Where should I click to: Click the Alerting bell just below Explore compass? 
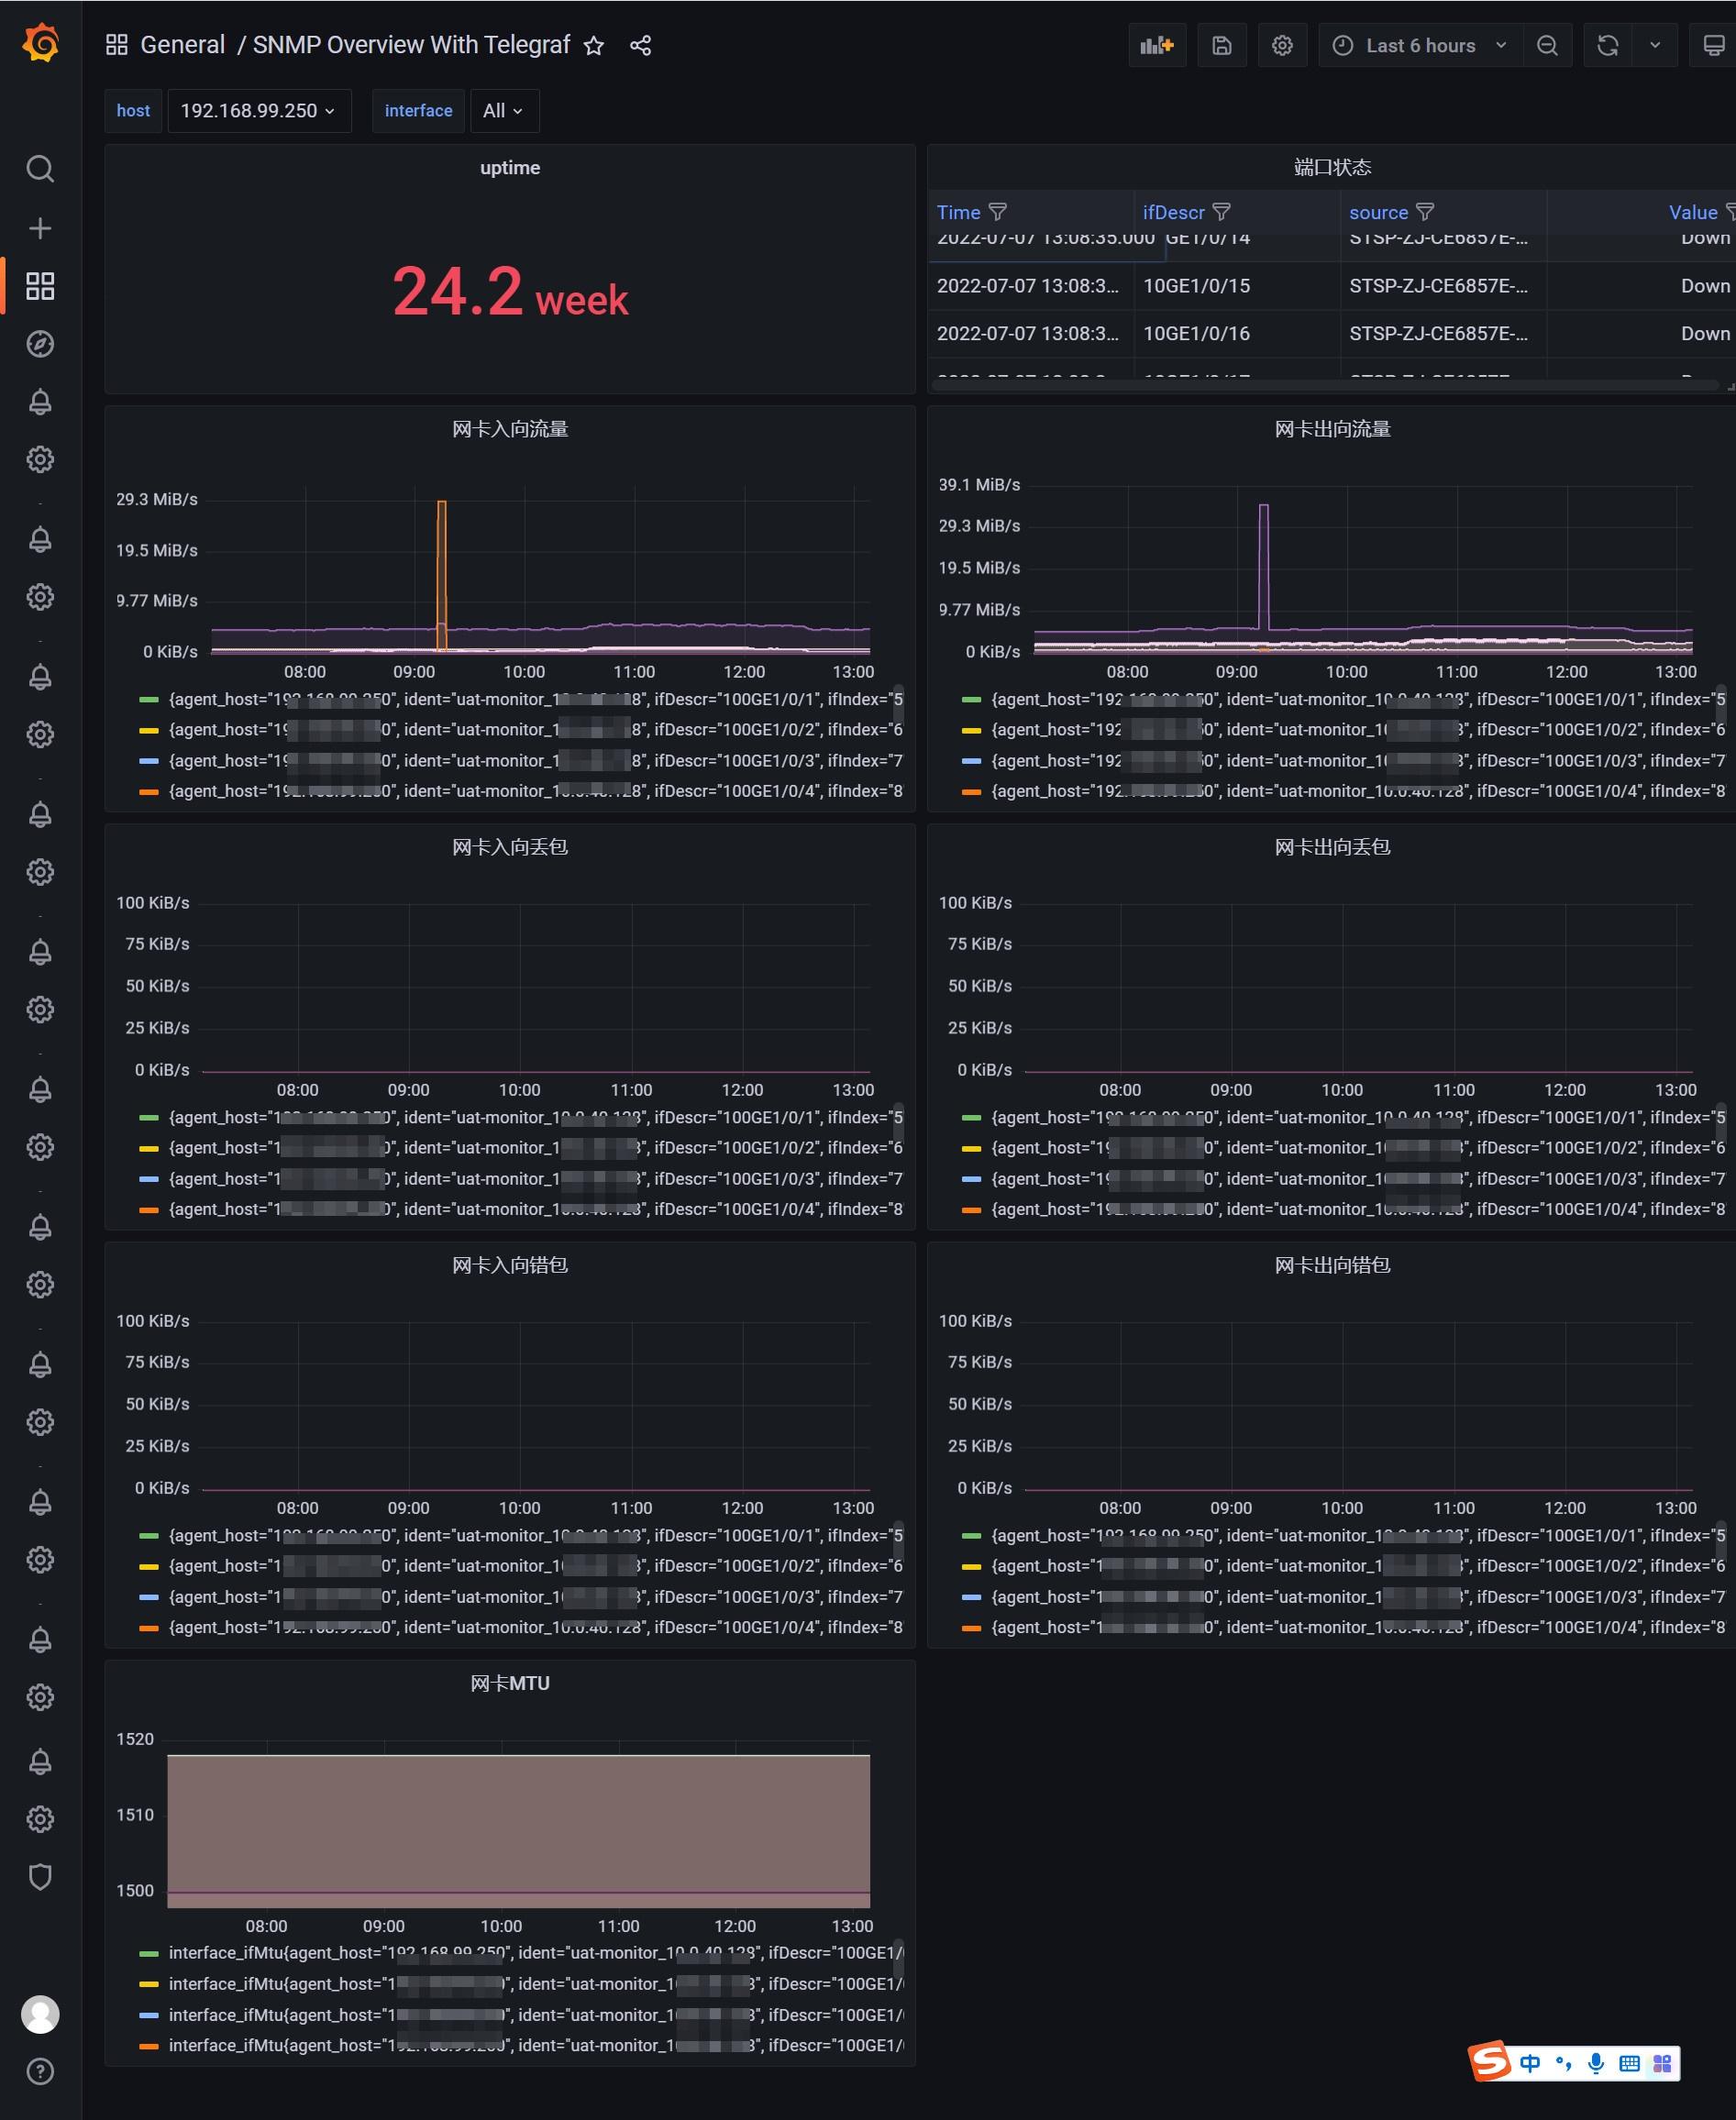(x=40, y=402)
